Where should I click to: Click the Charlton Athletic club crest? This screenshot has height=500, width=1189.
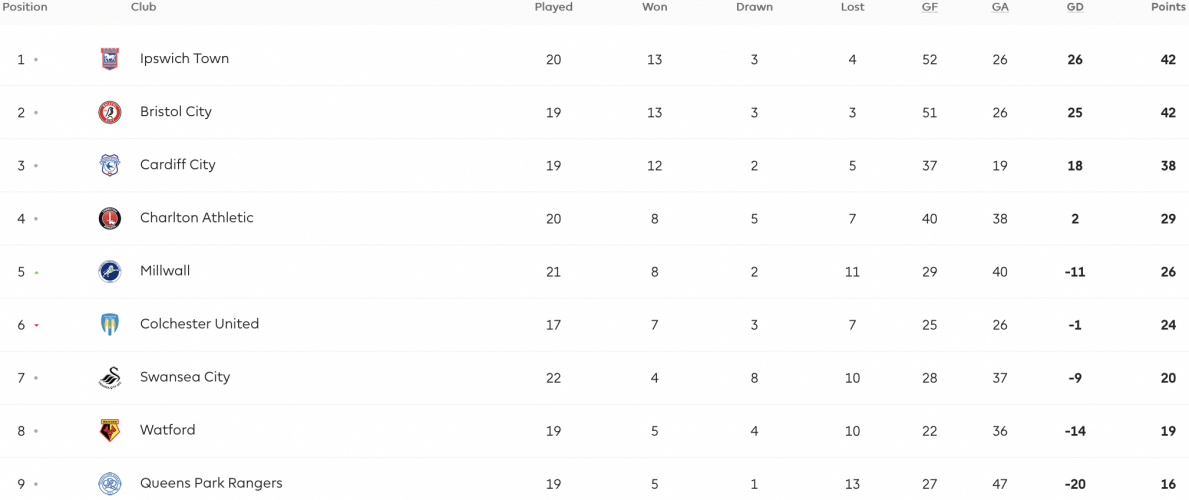[110, 219]
